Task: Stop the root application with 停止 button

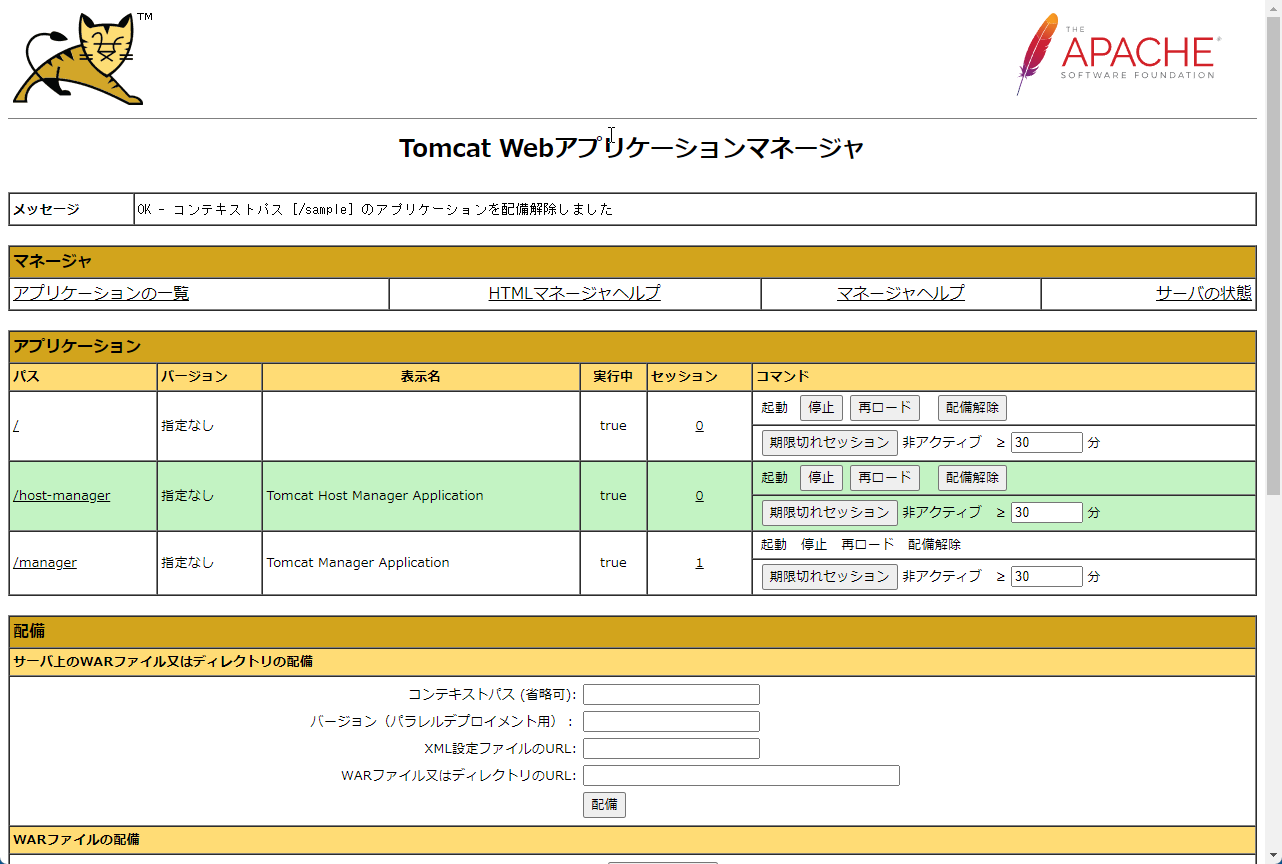Action: click(821, 407)
